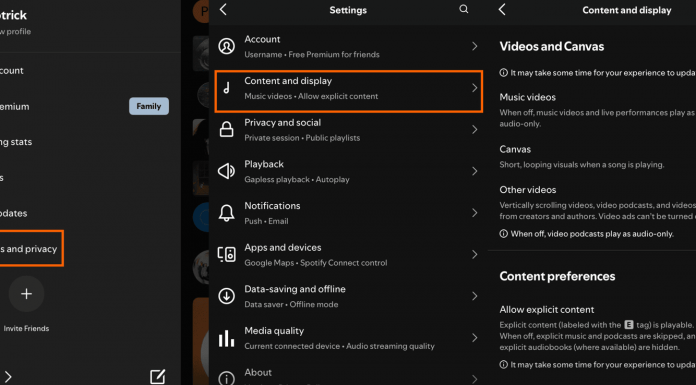Screen dimensions: 696x385
Task: Expand the Data-saving and offline row chevron
Action: coord(475,296)
